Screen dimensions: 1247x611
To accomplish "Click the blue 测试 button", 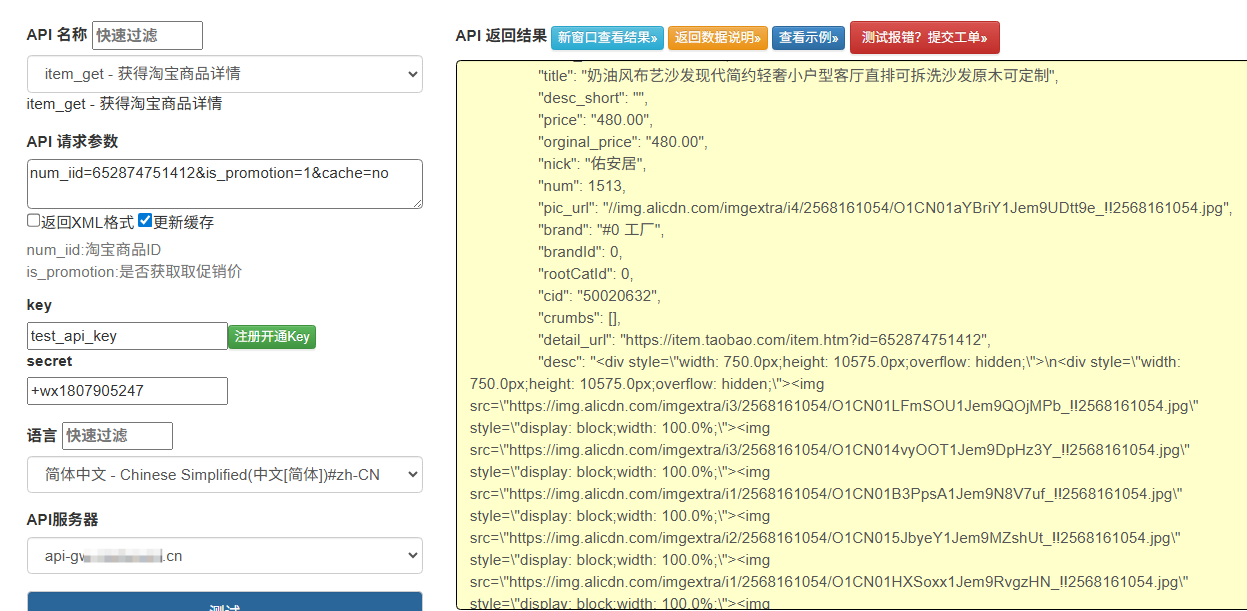I will [225, 601].
